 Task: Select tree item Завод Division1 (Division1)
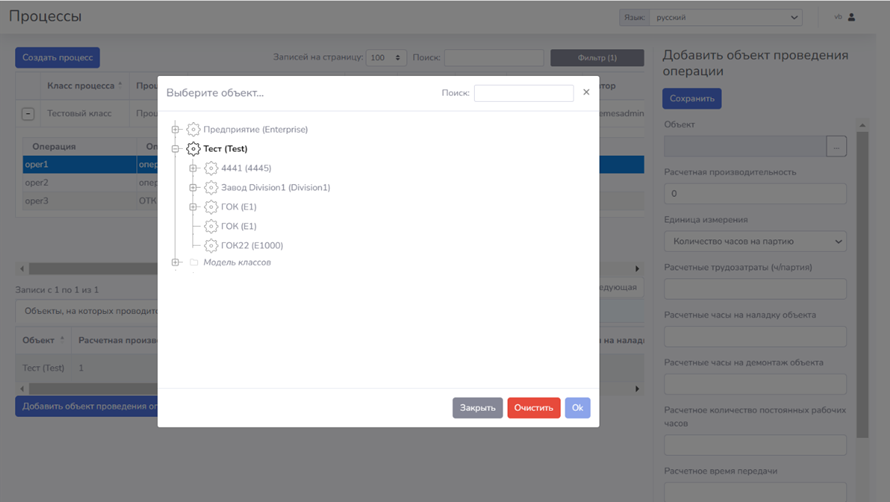(x=276, y=187)
